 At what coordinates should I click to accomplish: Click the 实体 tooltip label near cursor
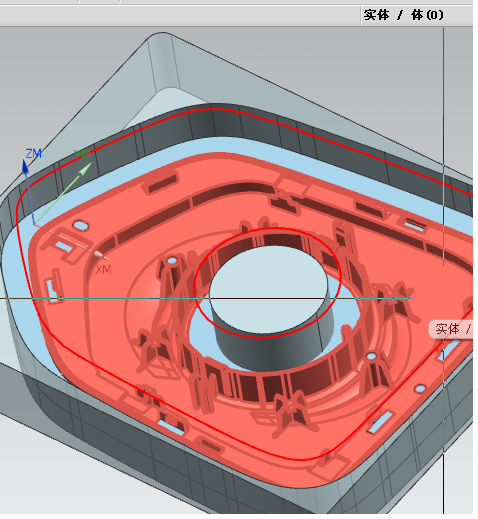[x=451, y=329]
